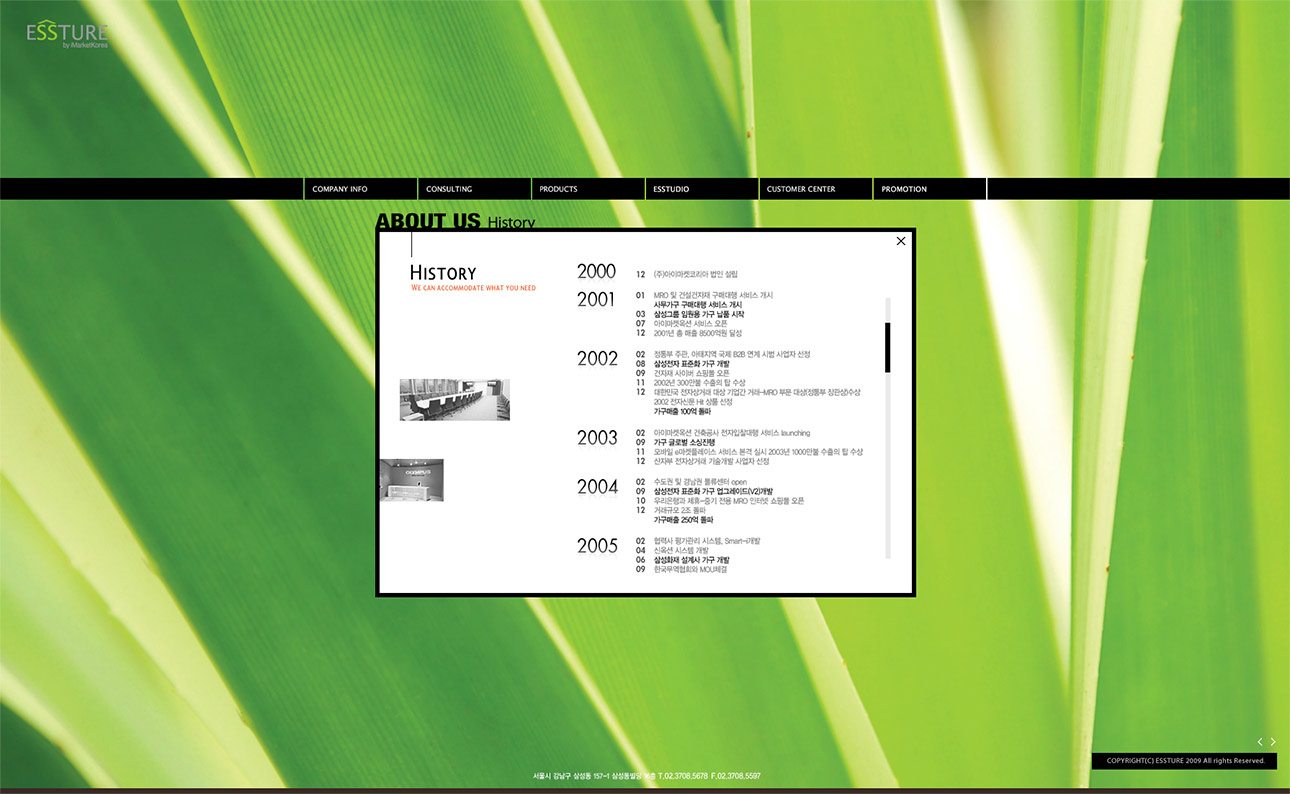The height and width of the screenshot is (794, 1290).
Task: Go to next background with right arrow
Action: (1273, 742)
